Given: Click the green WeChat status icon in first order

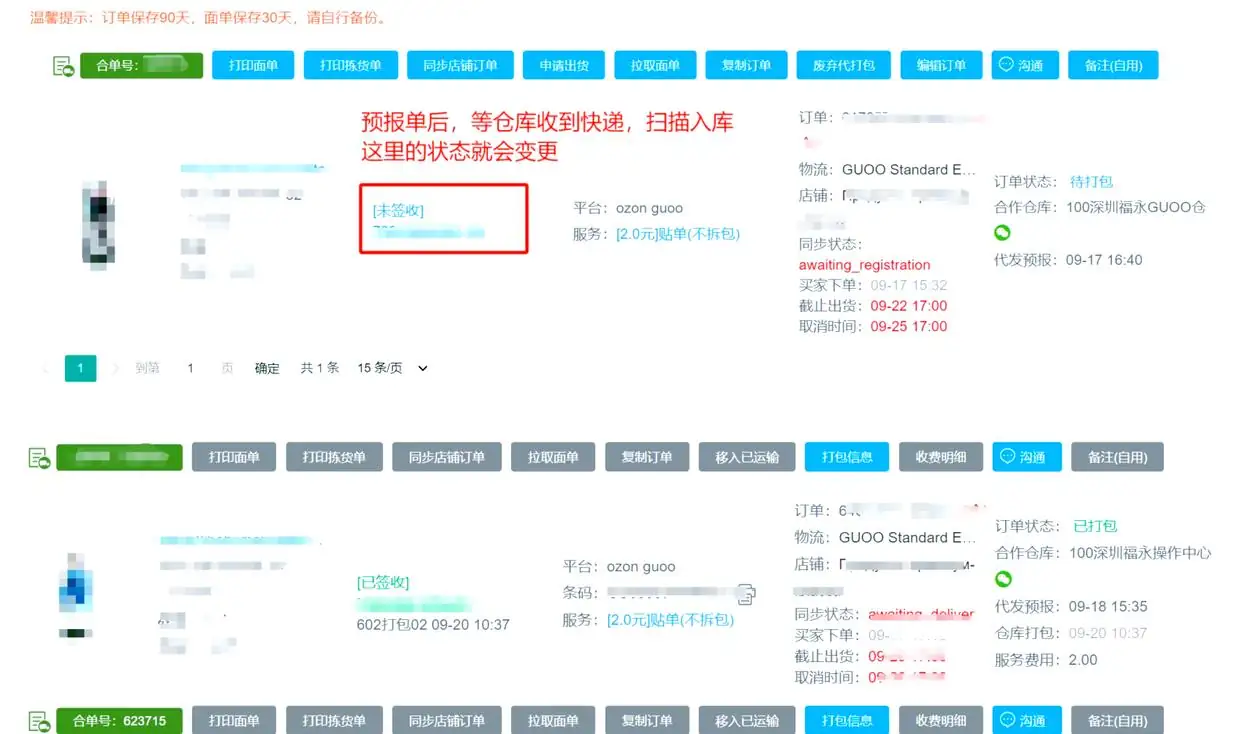Looking at the screenshot, I should tap(1000, 232).
